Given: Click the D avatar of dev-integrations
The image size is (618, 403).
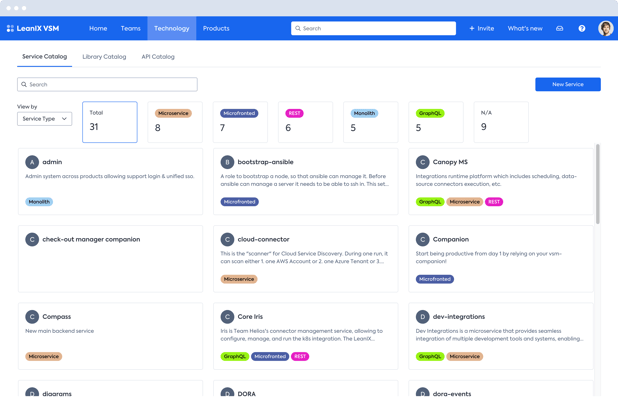Looking at the screenshot, I should pos(423,317).
